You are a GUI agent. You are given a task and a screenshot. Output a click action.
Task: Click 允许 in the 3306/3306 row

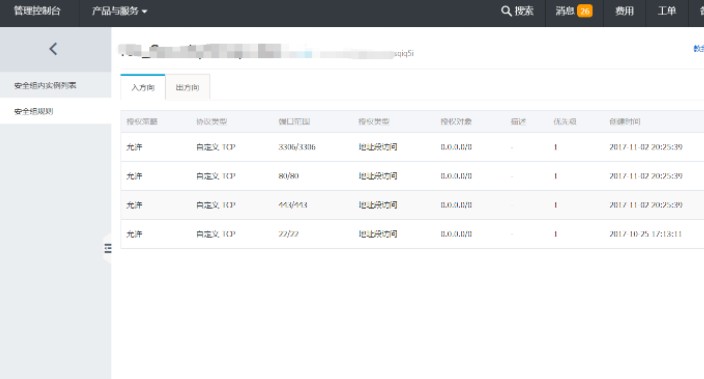(134, 147)
